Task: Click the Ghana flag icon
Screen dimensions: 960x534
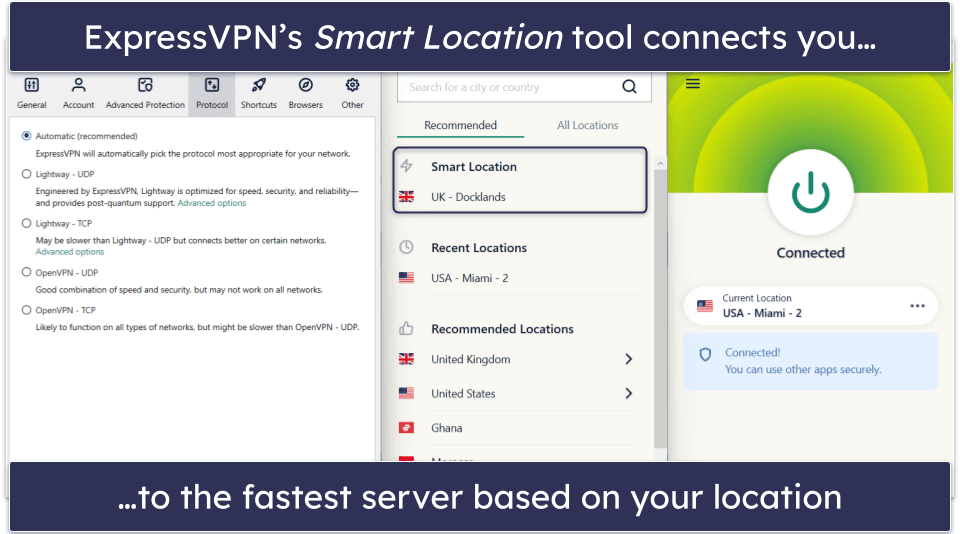Action: click(407, 427)
